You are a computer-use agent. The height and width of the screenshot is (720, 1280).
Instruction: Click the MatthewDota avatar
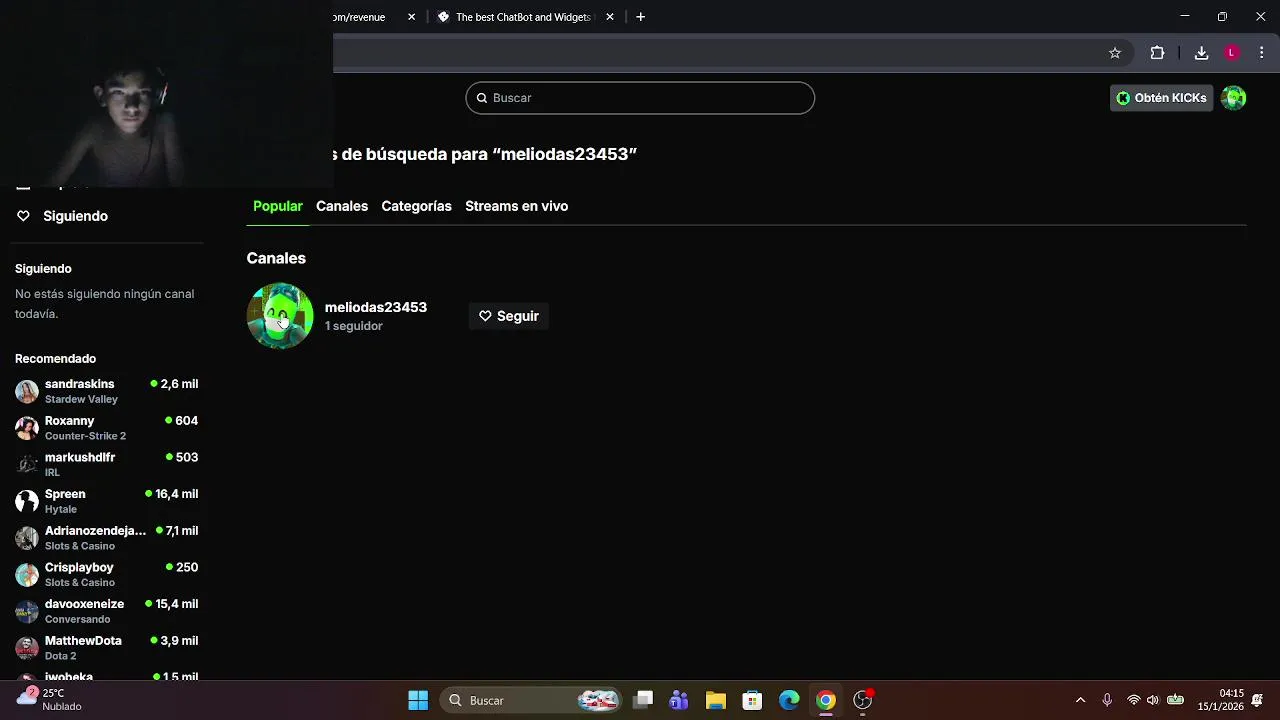(x=27, y=648)
